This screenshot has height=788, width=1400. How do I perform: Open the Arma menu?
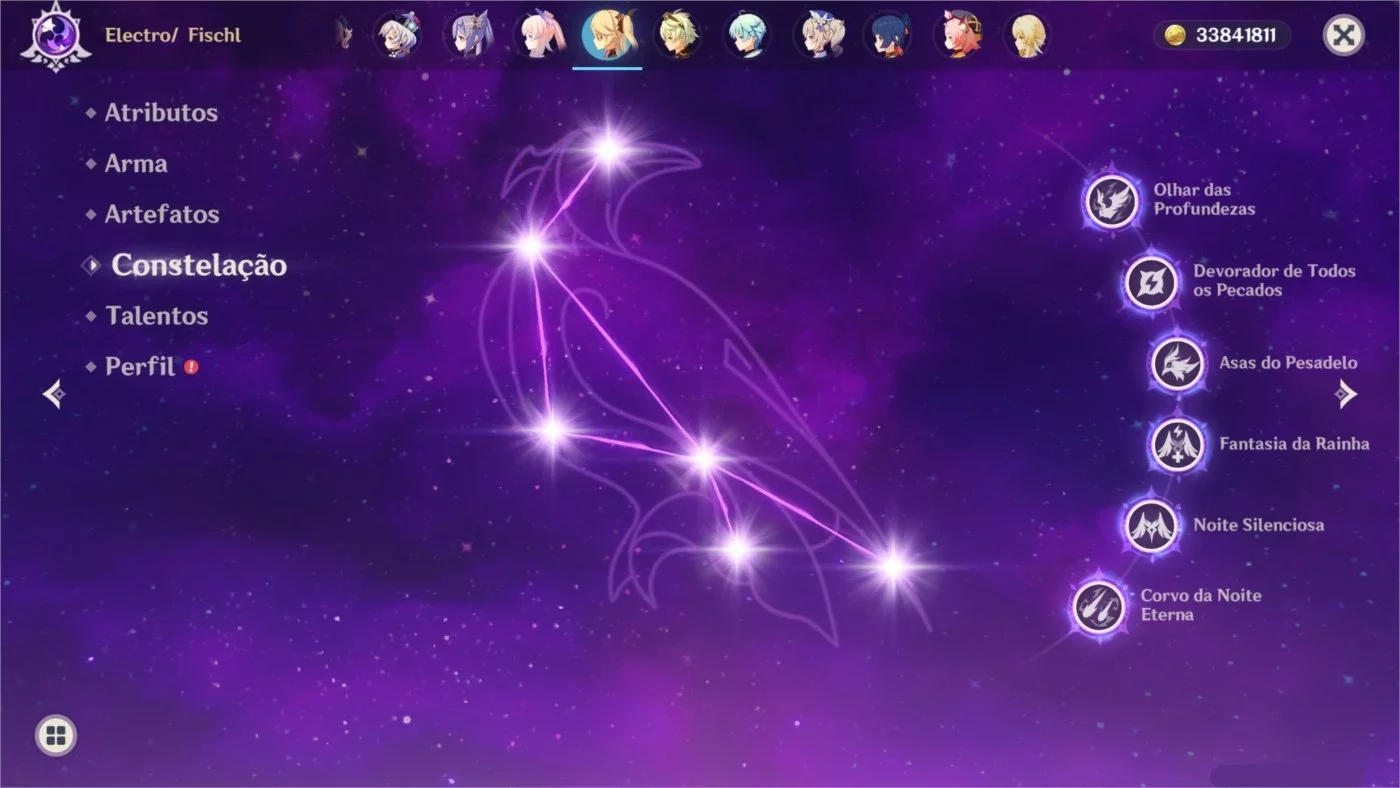[136, 164]
